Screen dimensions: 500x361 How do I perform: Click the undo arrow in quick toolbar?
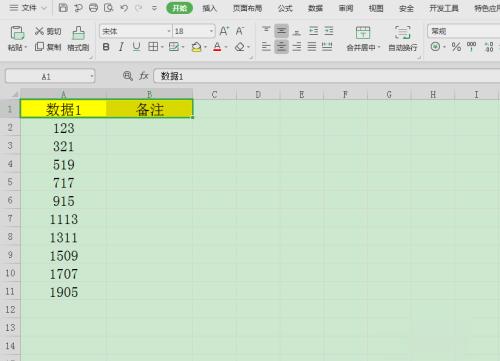(124, 8)
